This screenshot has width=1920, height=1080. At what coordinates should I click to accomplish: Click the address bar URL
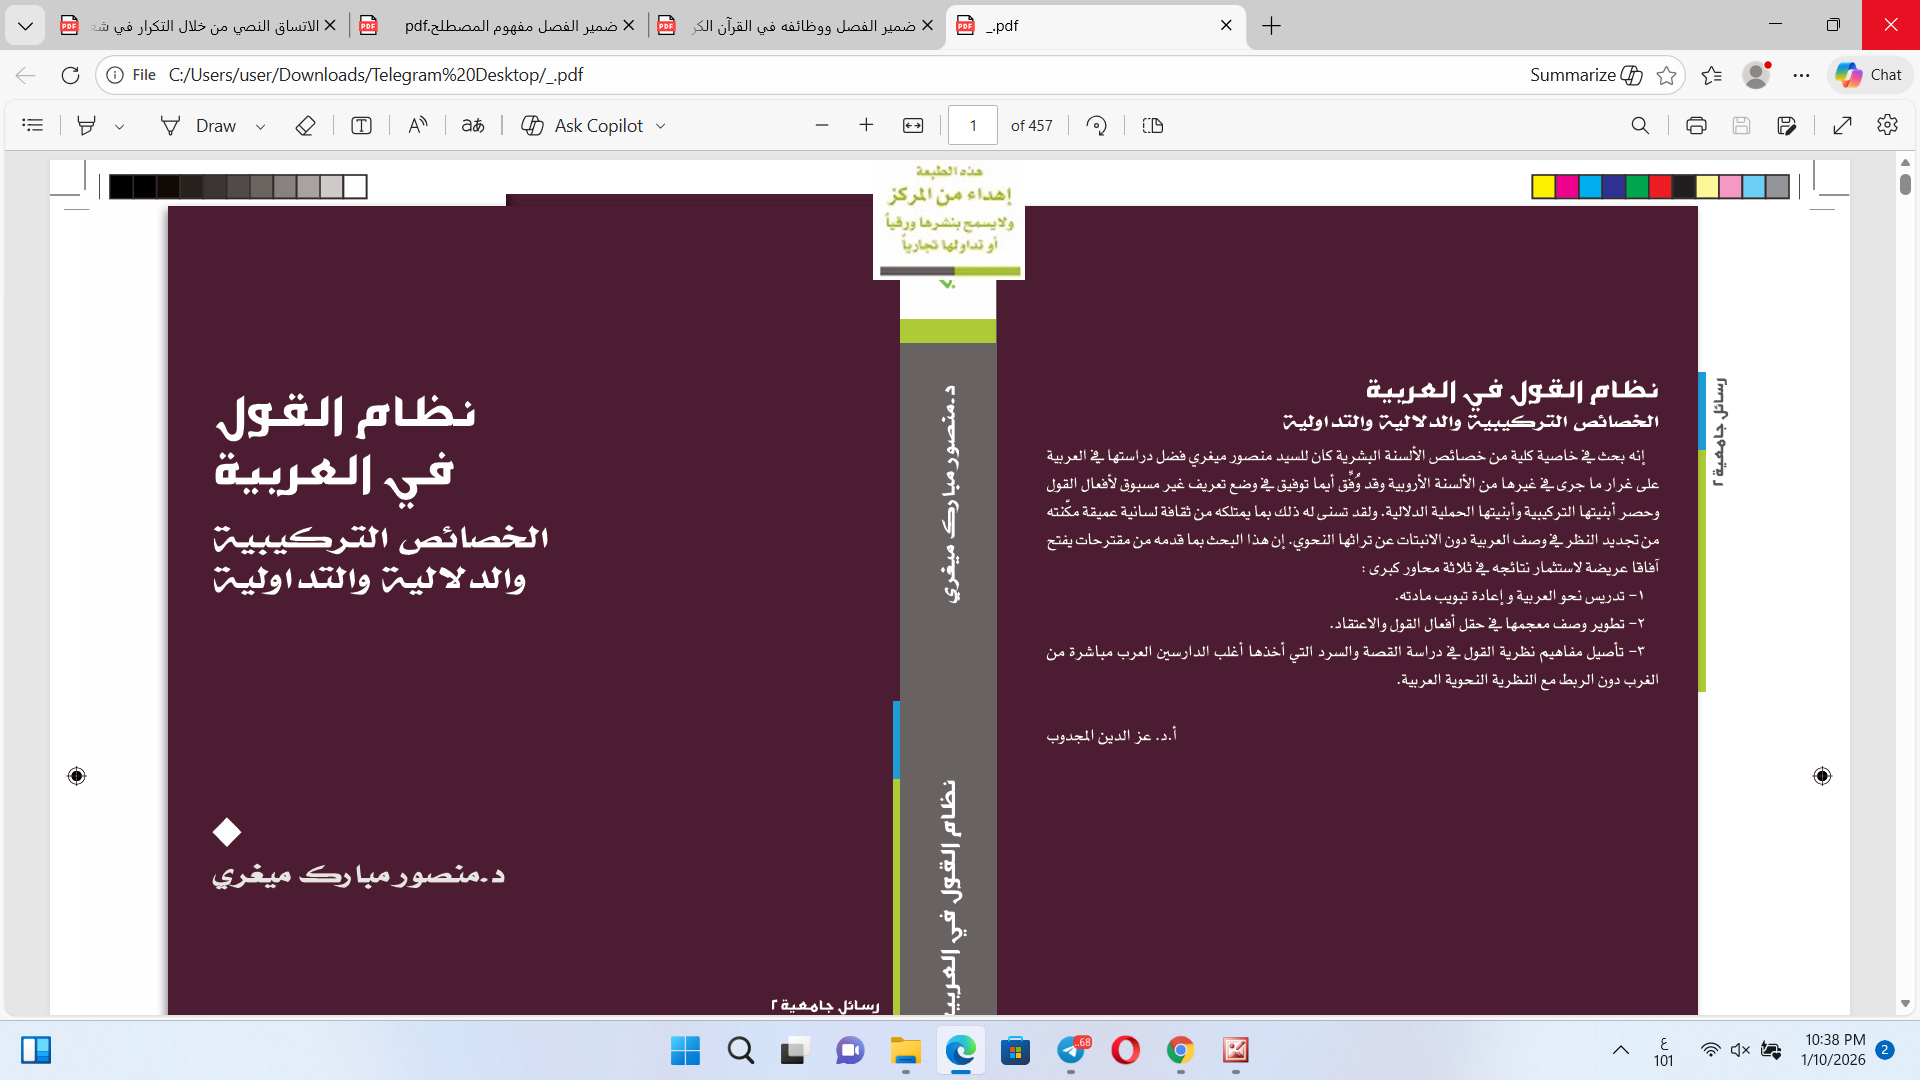point(376,75)
